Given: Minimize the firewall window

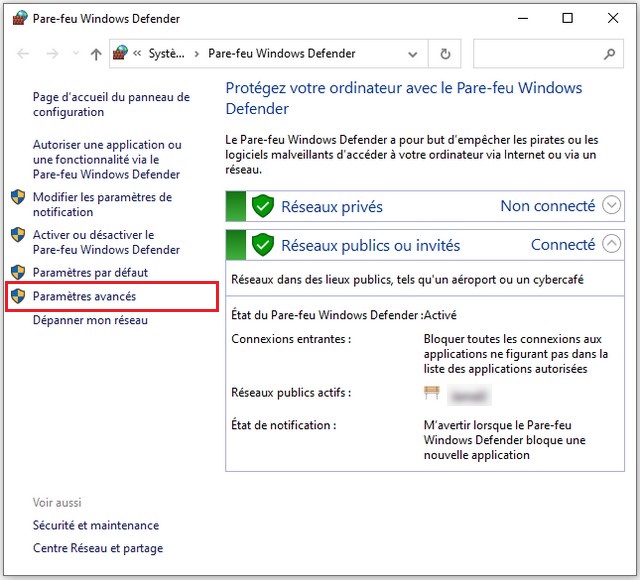Looking at the screenshot, I should [x=523, y=18].
